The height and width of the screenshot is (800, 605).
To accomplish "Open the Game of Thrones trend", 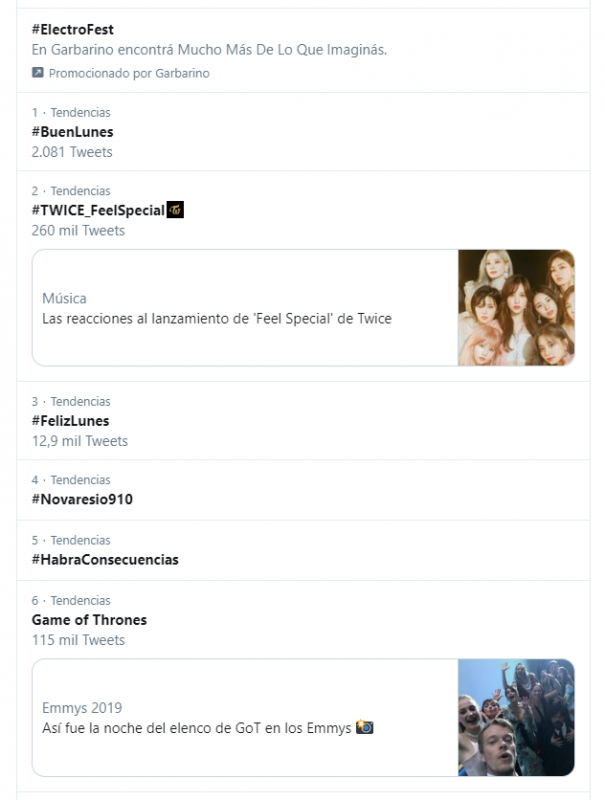I will click(x=89, y=620).
